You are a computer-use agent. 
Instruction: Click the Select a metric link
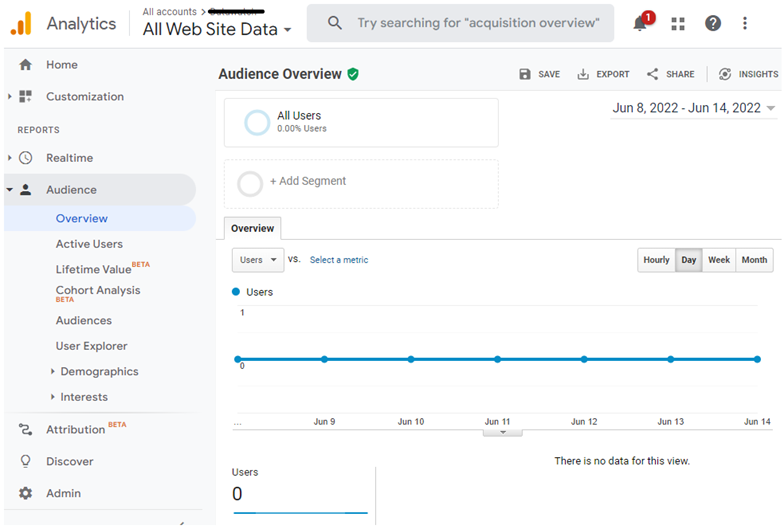(339, 260)
